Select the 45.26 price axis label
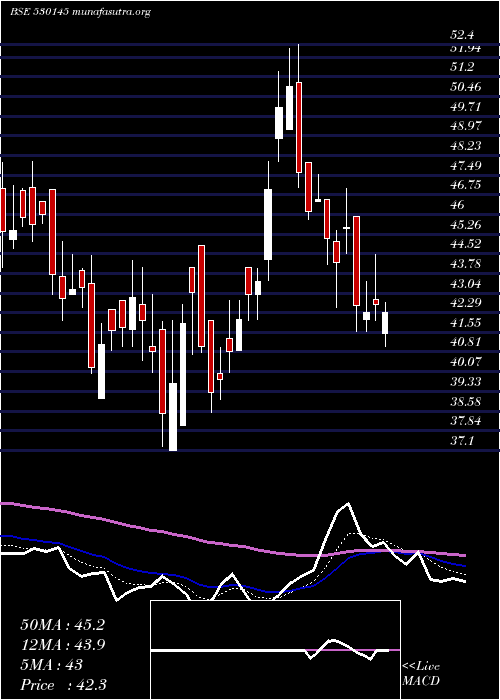The image size is (500, 700). pos(466,225)
